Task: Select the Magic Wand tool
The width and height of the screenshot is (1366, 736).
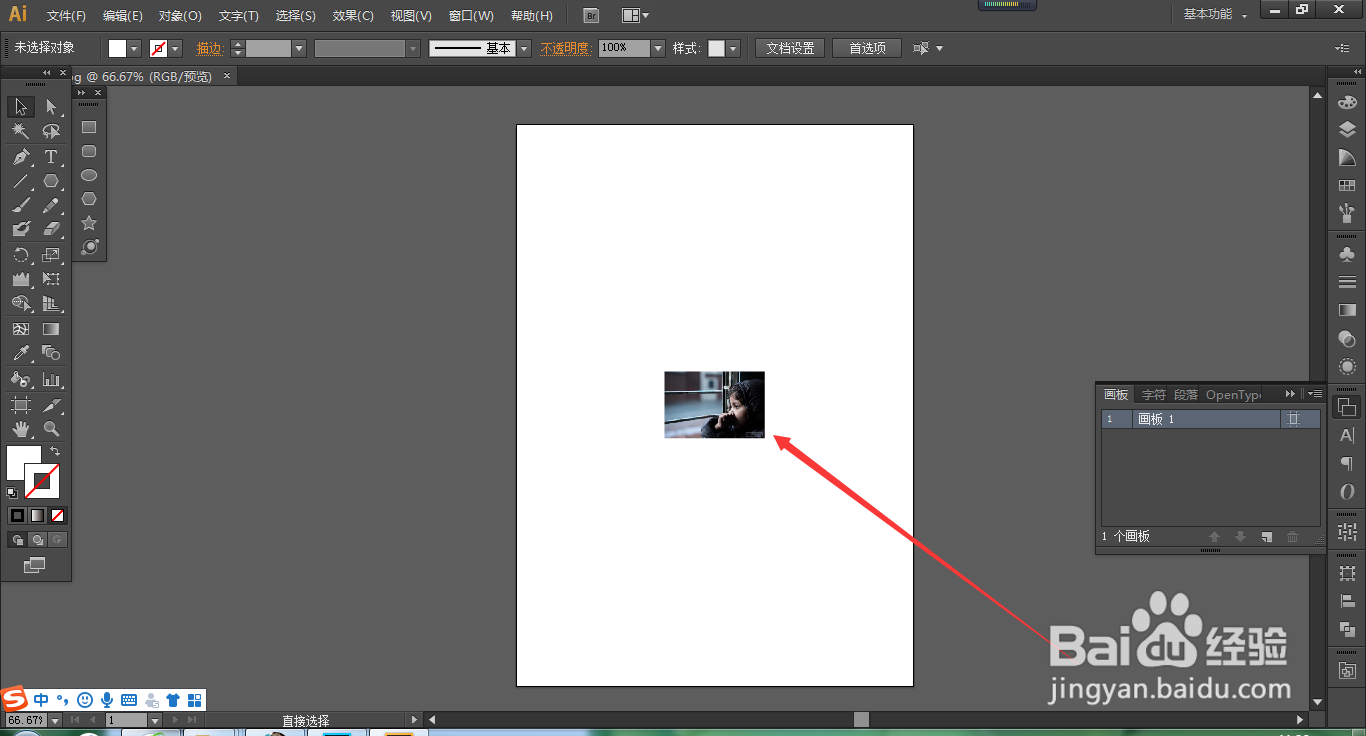Action: point(21,131)
